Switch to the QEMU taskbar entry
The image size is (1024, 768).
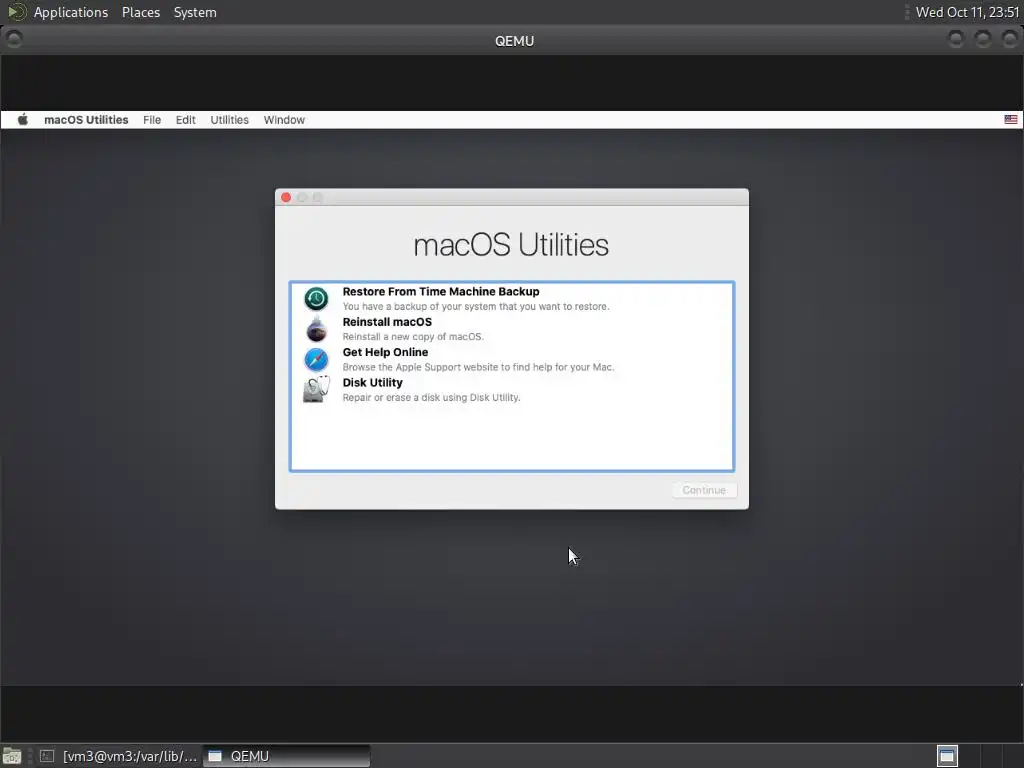(x=287, y=756)
